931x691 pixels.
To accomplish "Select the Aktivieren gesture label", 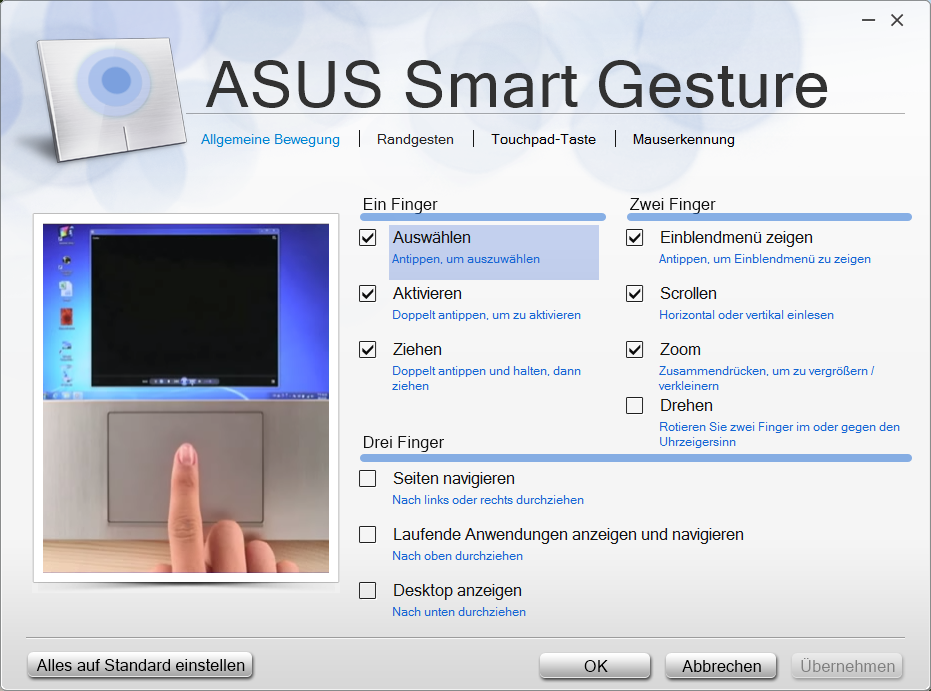I will click(x=428, y=293).
